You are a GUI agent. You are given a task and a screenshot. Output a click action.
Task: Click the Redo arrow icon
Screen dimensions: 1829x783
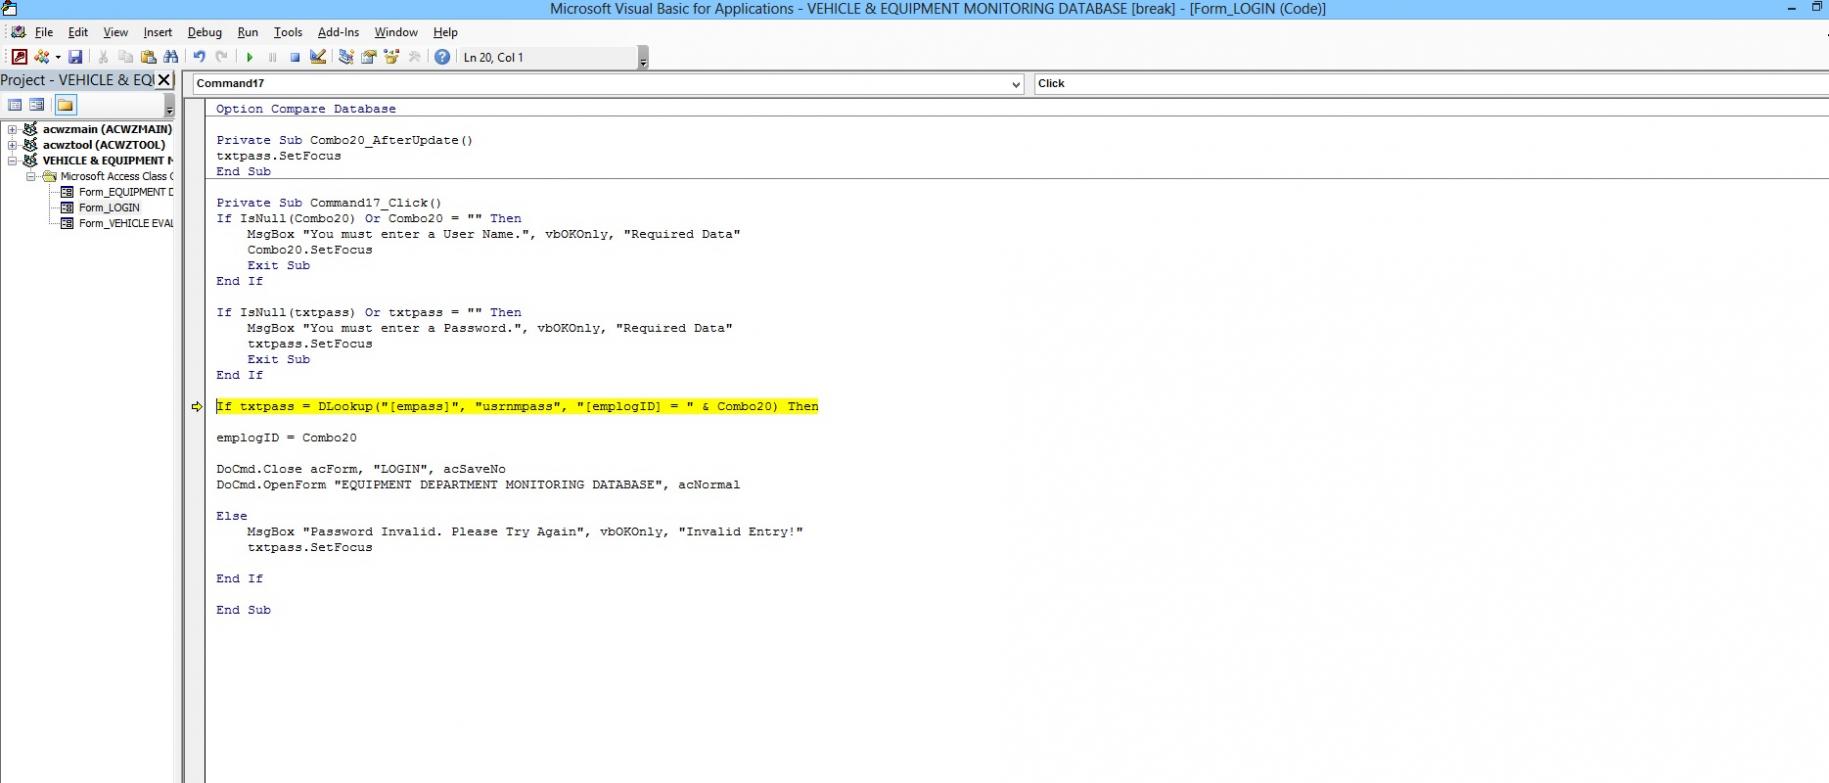click(222, 57)
